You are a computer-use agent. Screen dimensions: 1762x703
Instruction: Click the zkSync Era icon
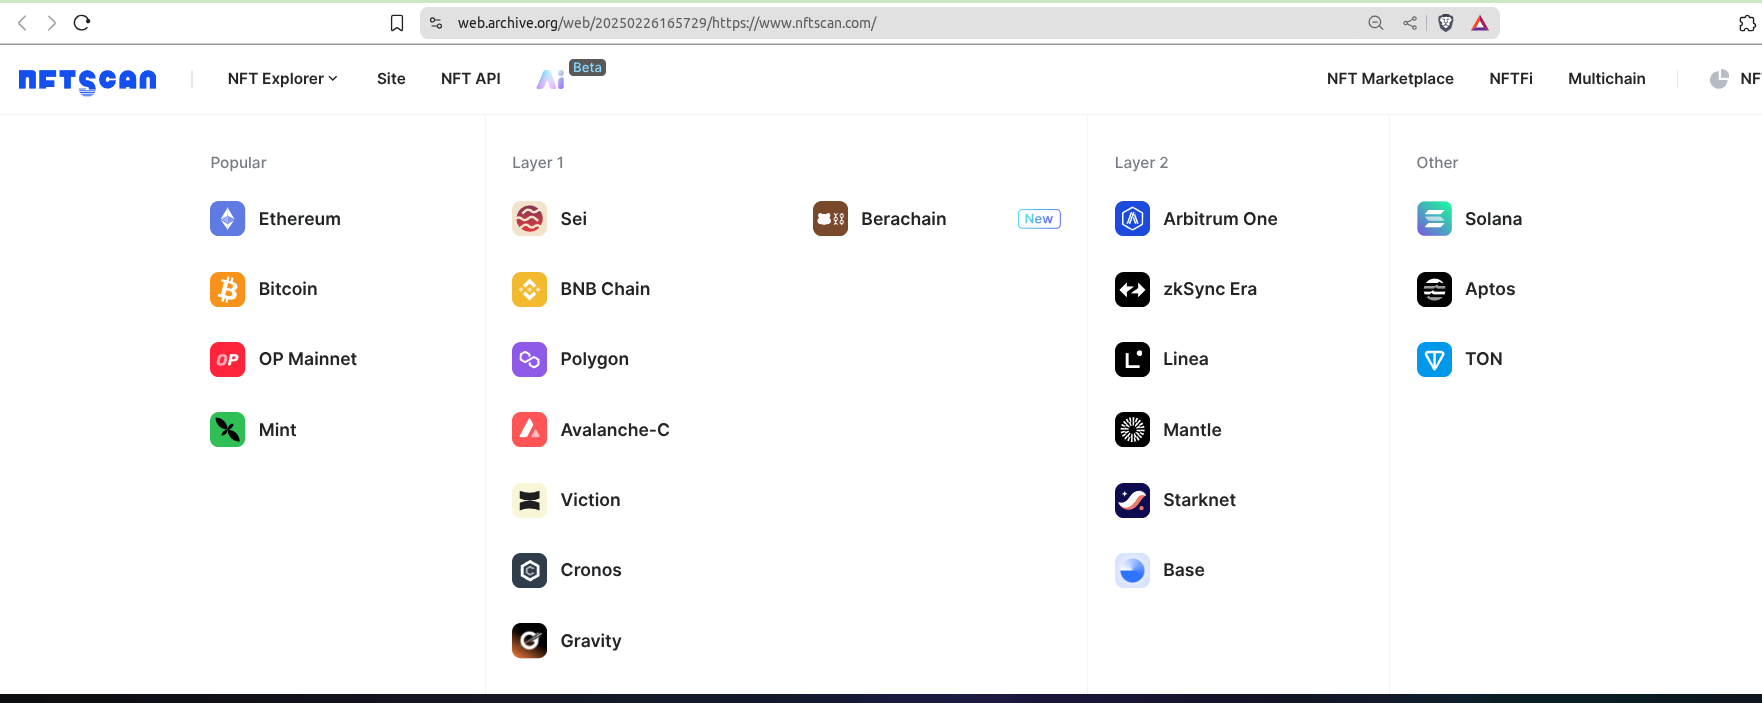[x=1132, y=289]
